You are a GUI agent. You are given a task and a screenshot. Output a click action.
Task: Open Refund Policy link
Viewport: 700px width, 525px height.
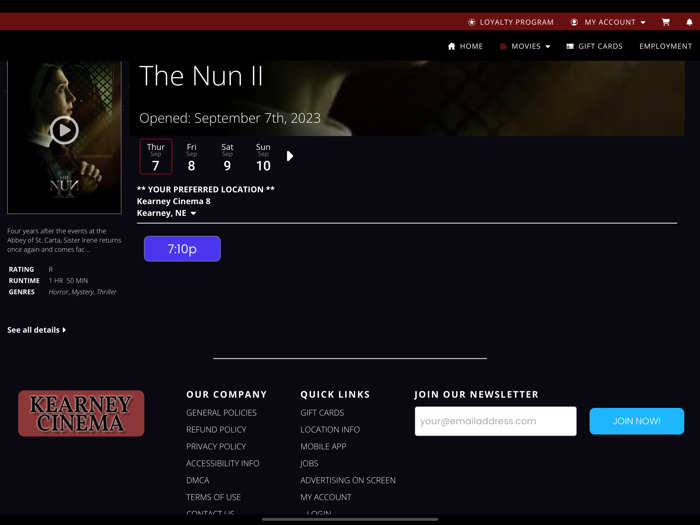point(216,430)
